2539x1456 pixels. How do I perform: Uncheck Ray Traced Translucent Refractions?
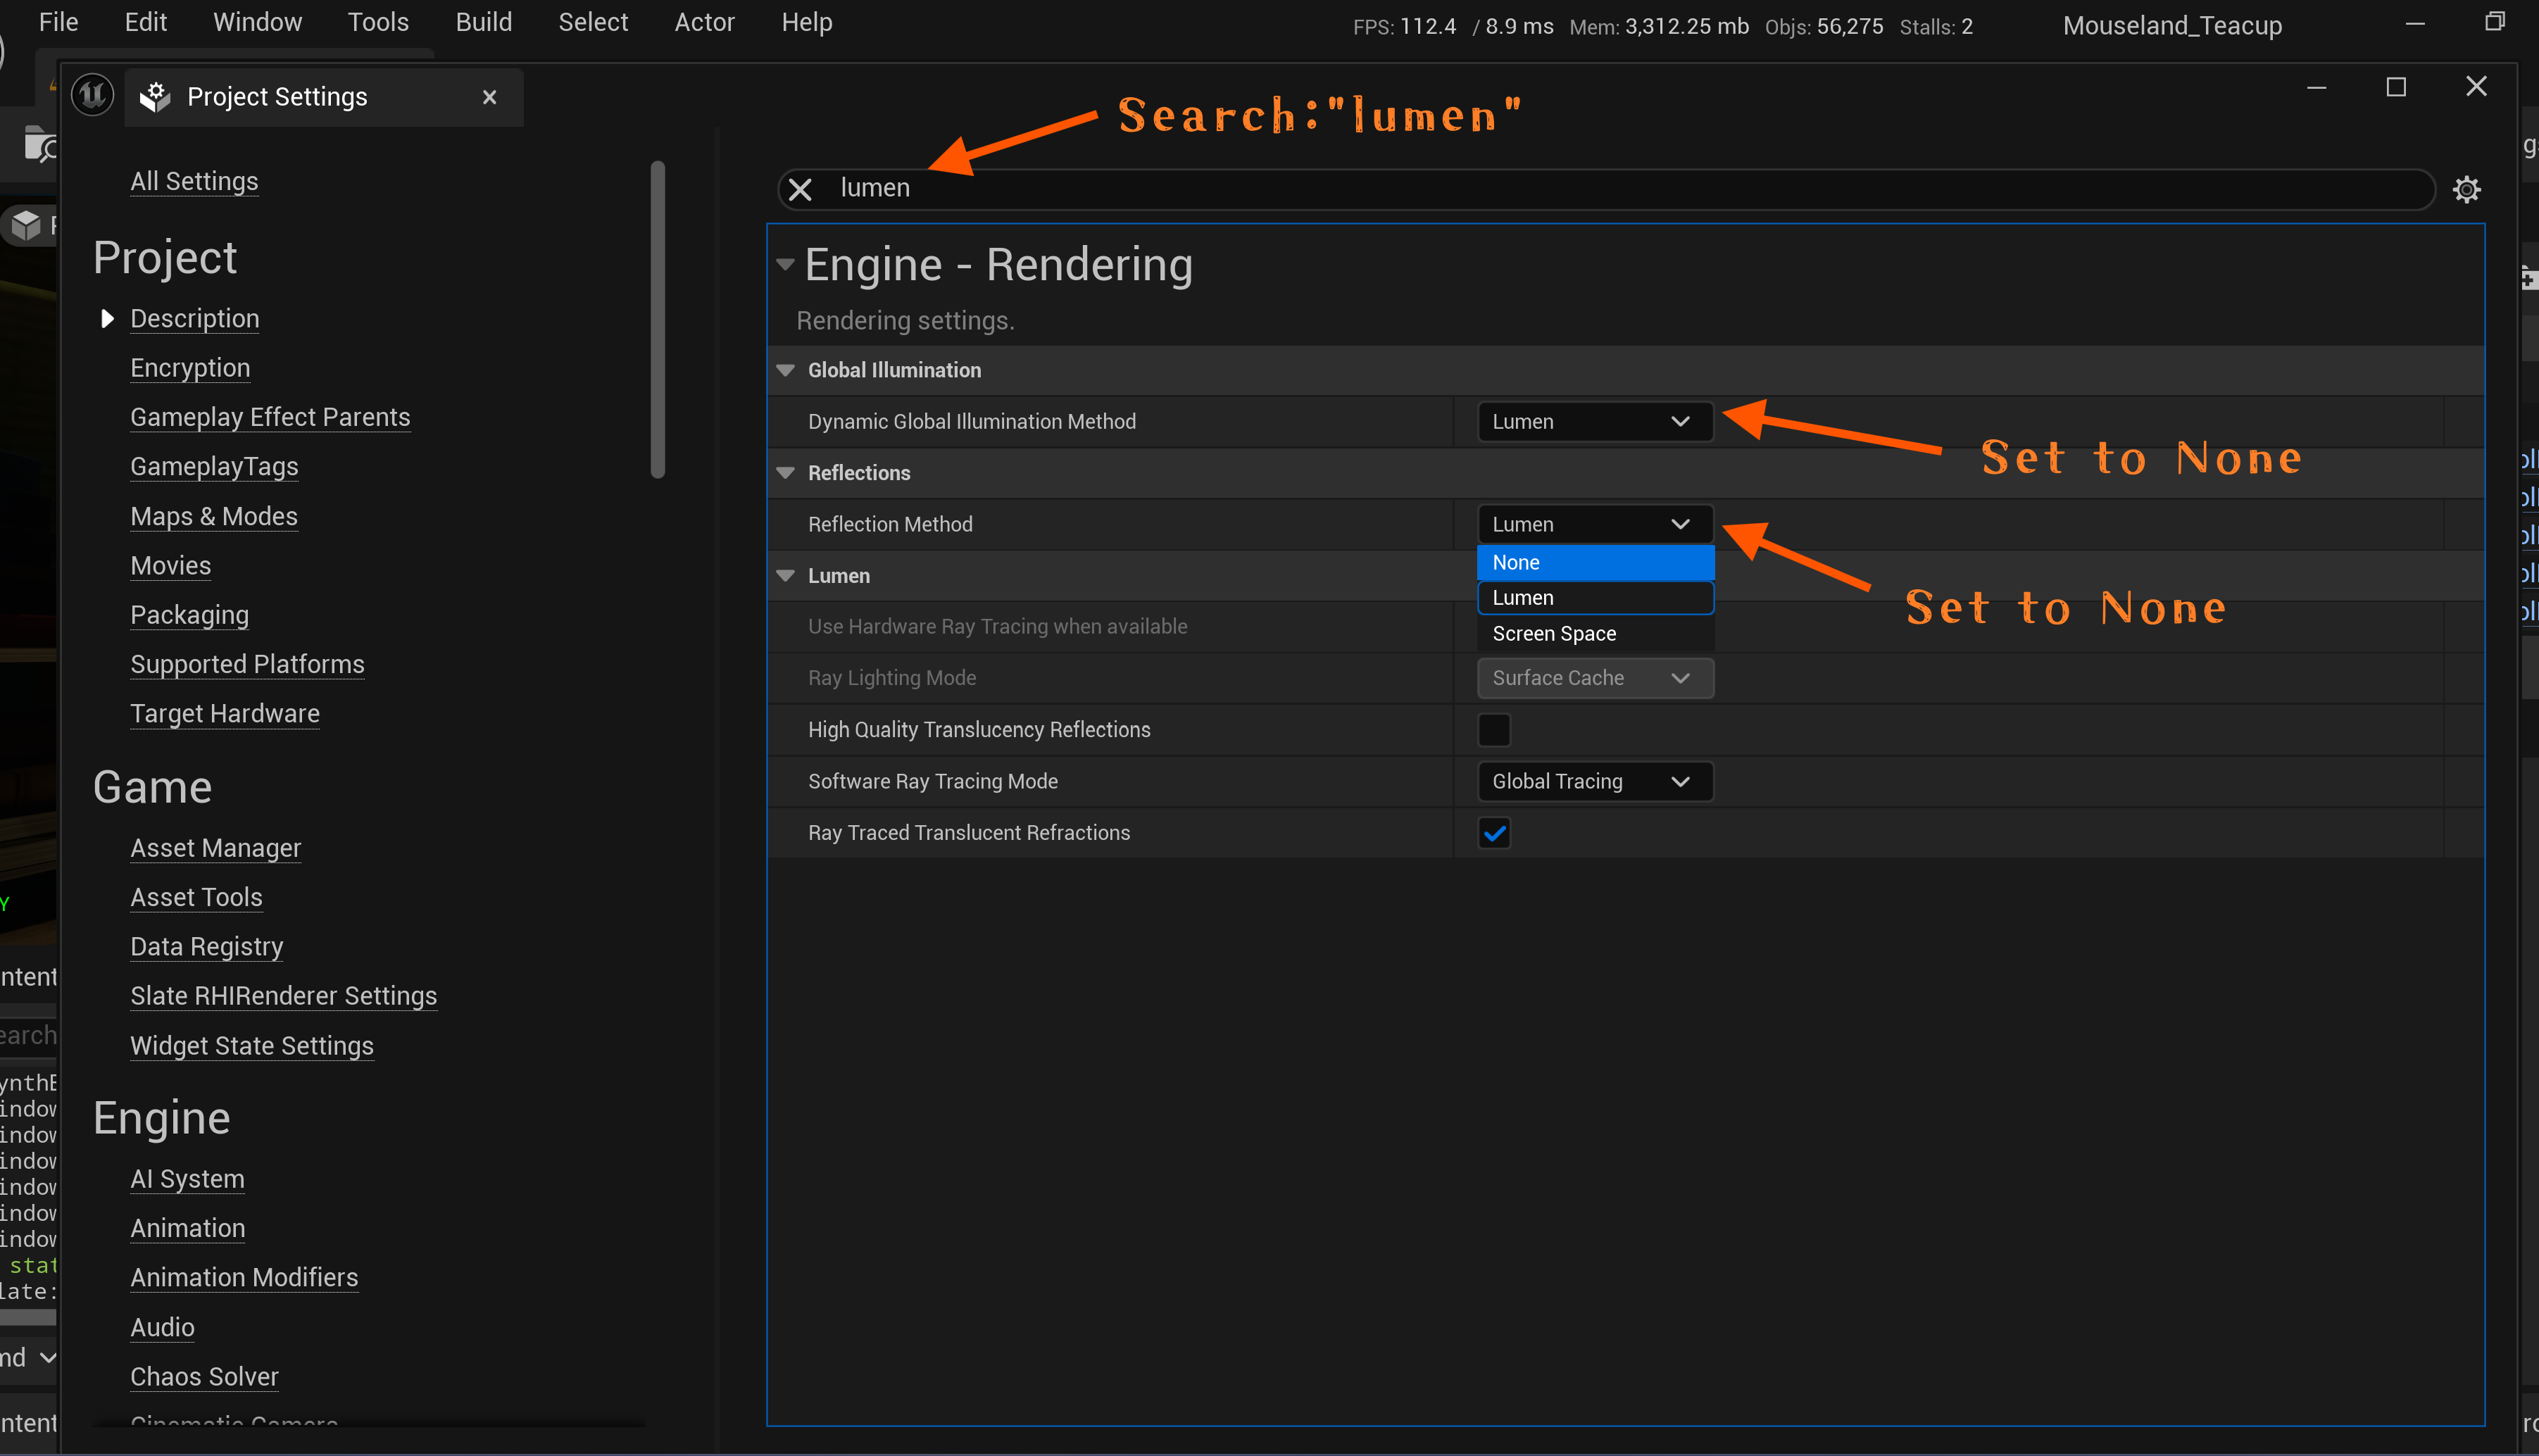tap(1494, 833)
